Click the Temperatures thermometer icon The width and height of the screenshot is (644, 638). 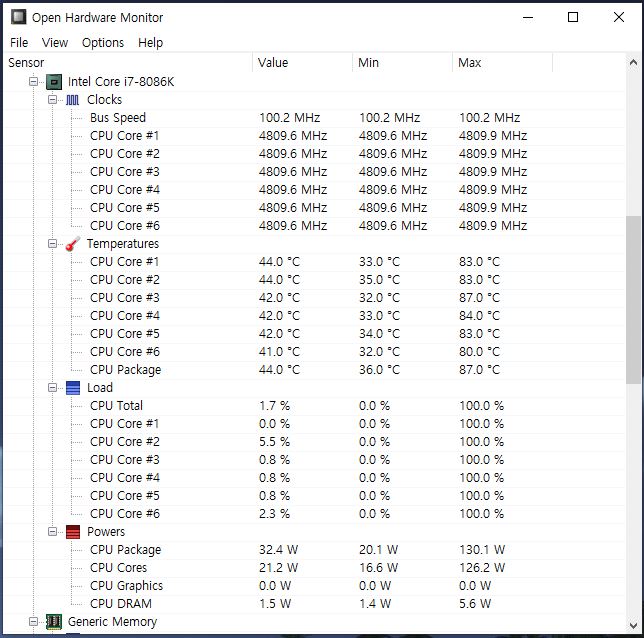point(73,244)
